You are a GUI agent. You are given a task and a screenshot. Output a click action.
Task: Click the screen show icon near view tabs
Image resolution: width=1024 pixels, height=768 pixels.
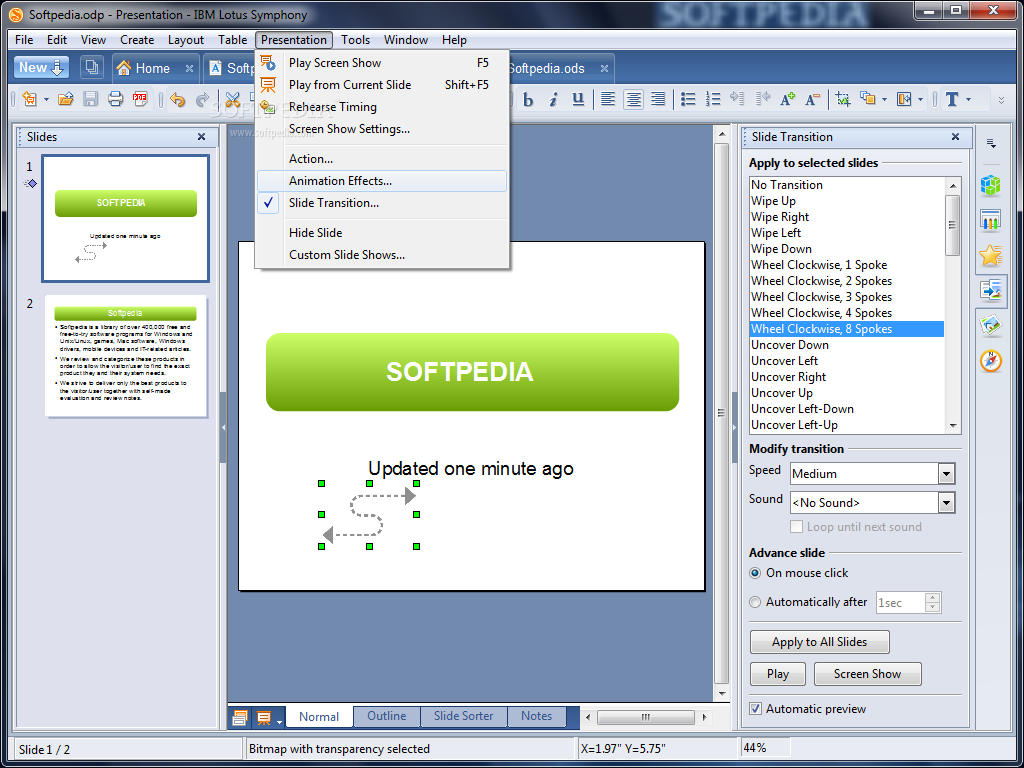264,718
